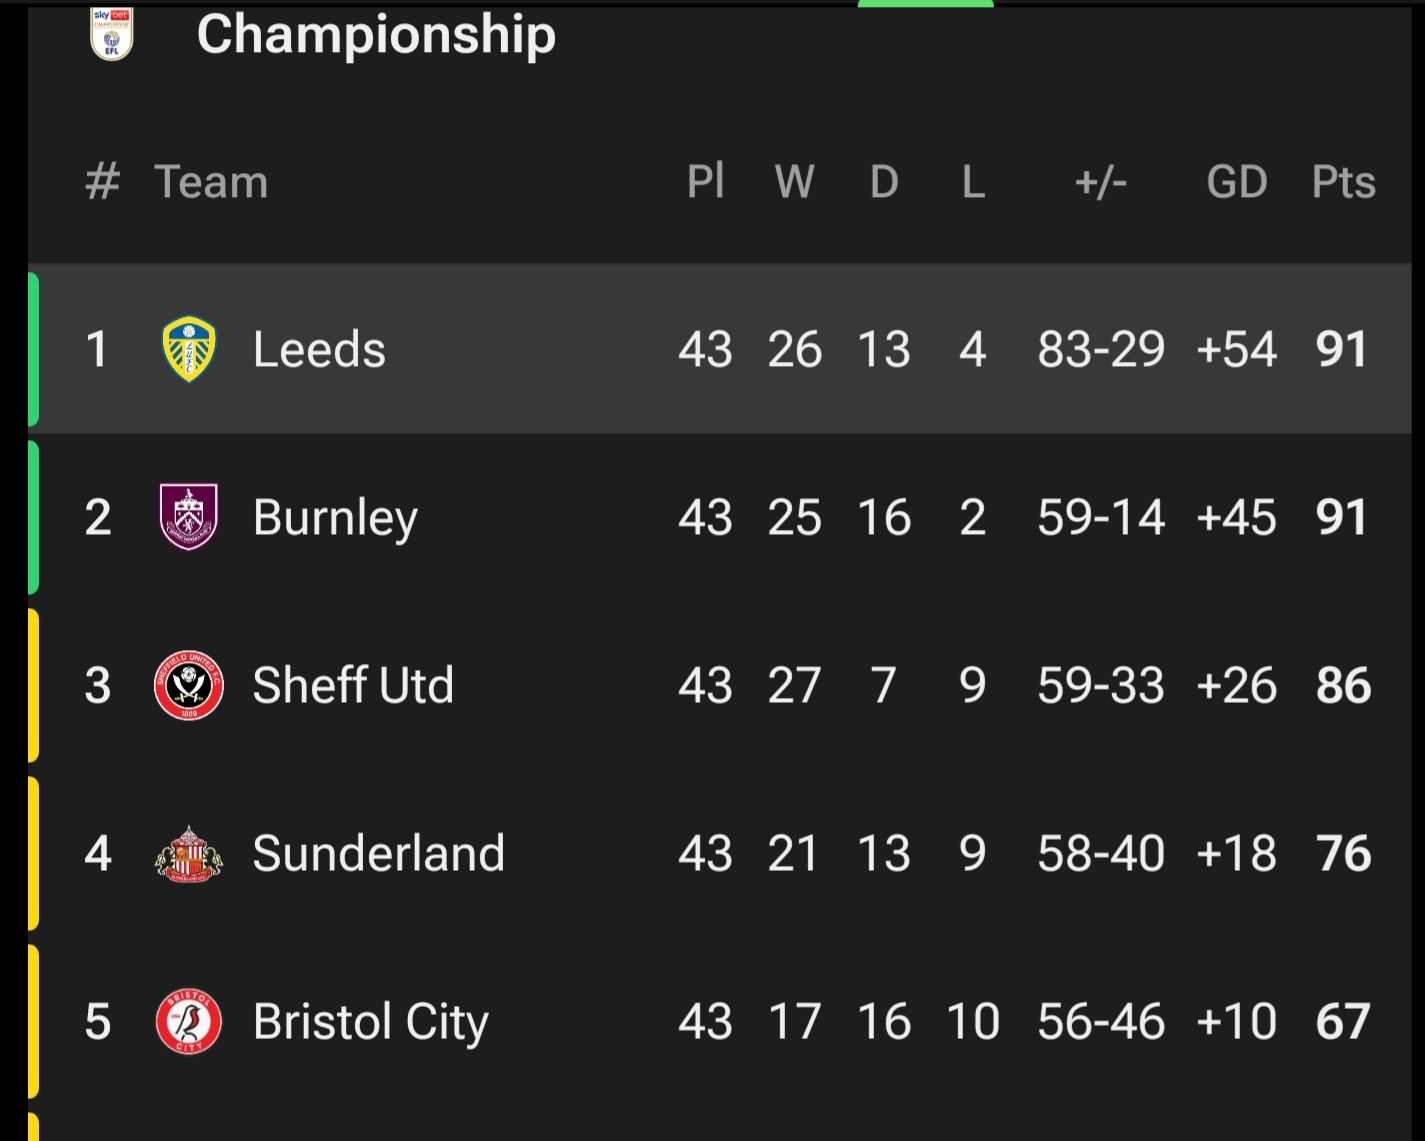Select the Sheff Utd team name

(x=353, y=685)
